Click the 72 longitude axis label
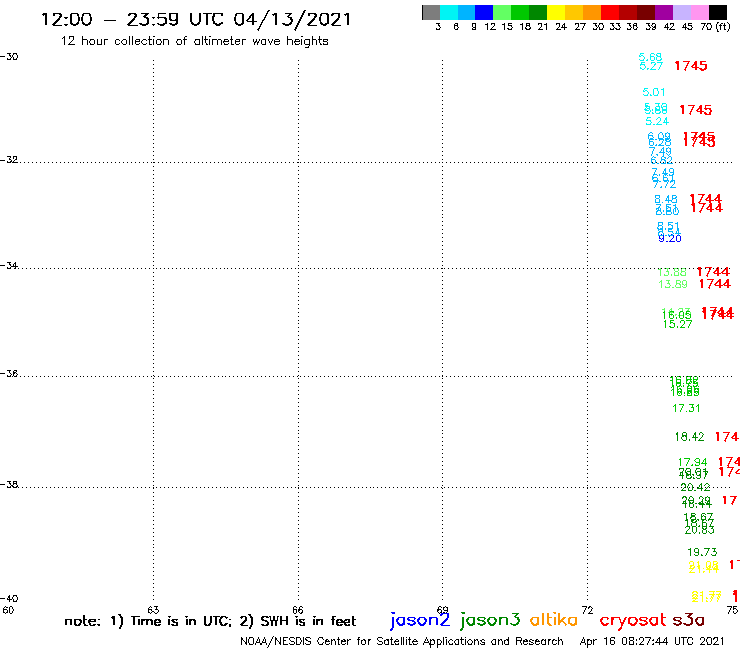This screenshot has height=650, width=740. [587, 610]
